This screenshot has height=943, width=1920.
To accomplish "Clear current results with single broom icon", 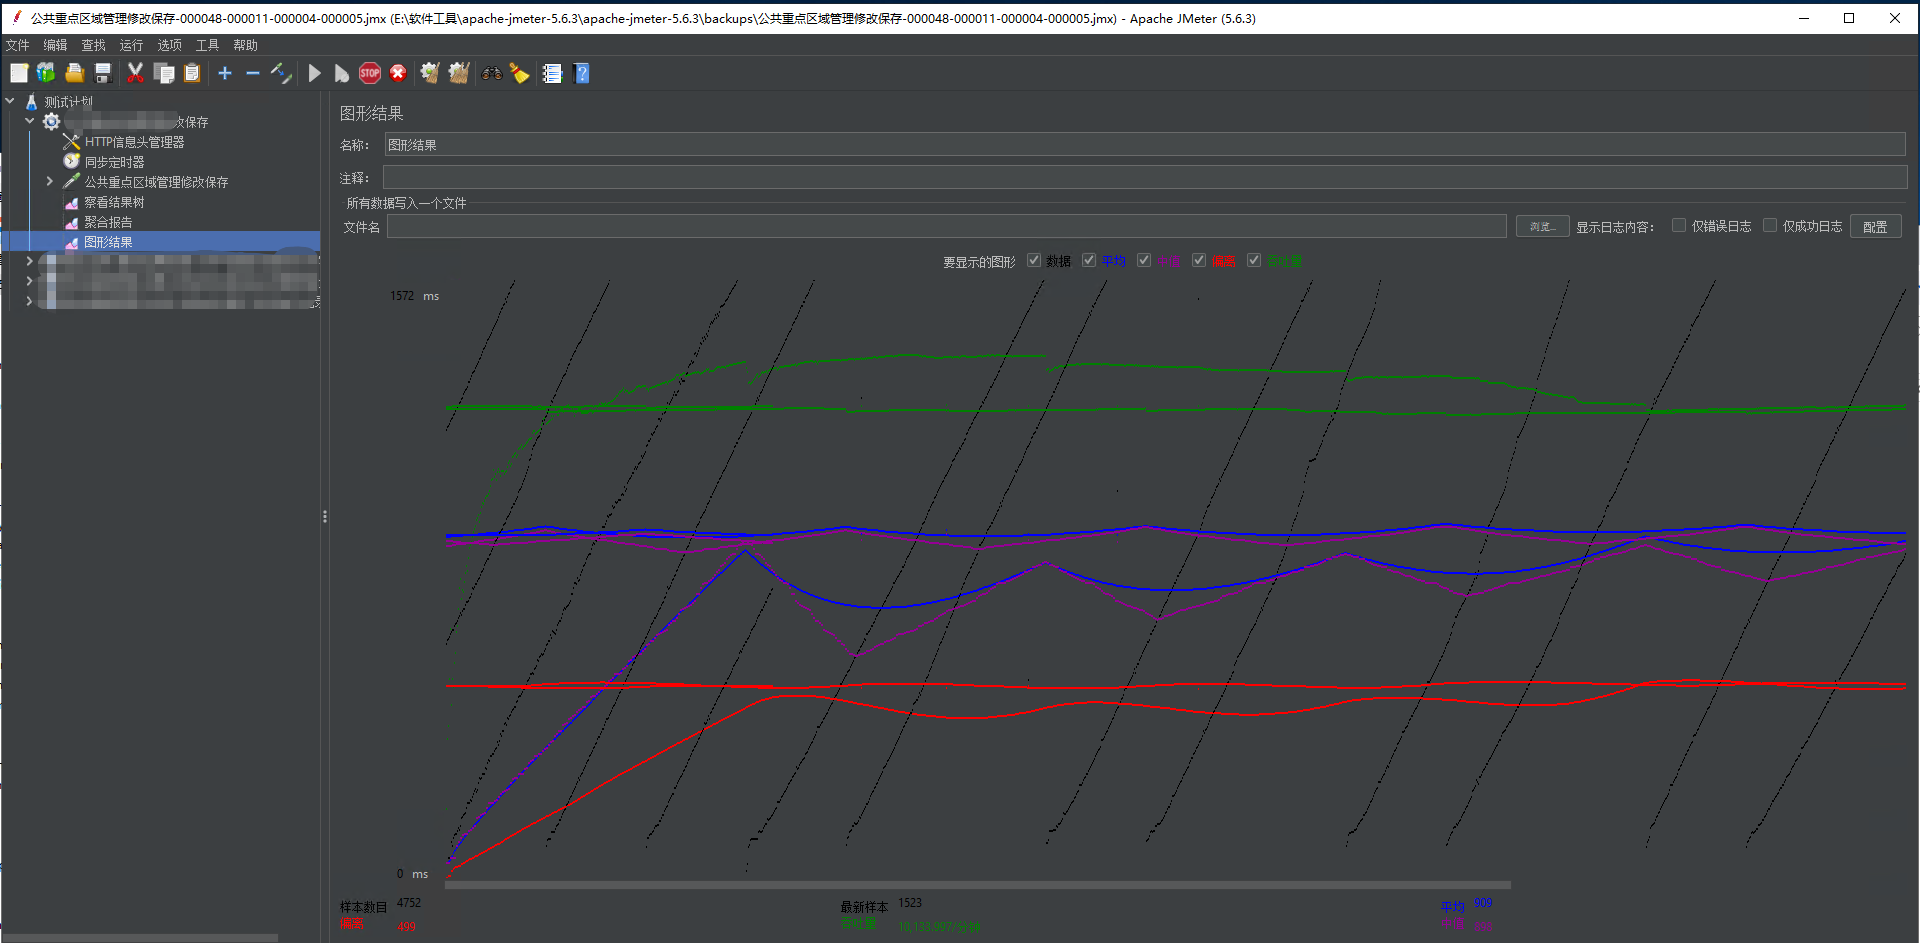I will point(430,73).
